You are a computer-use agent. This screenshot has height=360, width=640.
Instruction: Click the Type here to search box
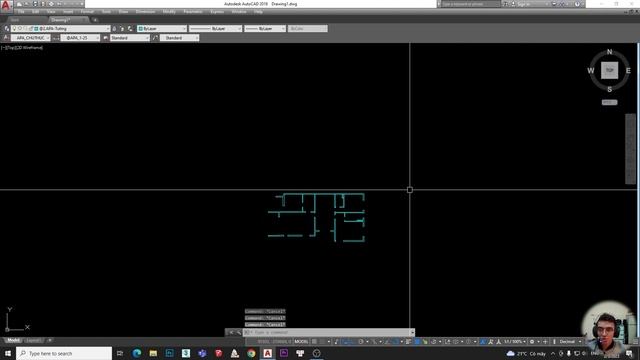point(64,353)
